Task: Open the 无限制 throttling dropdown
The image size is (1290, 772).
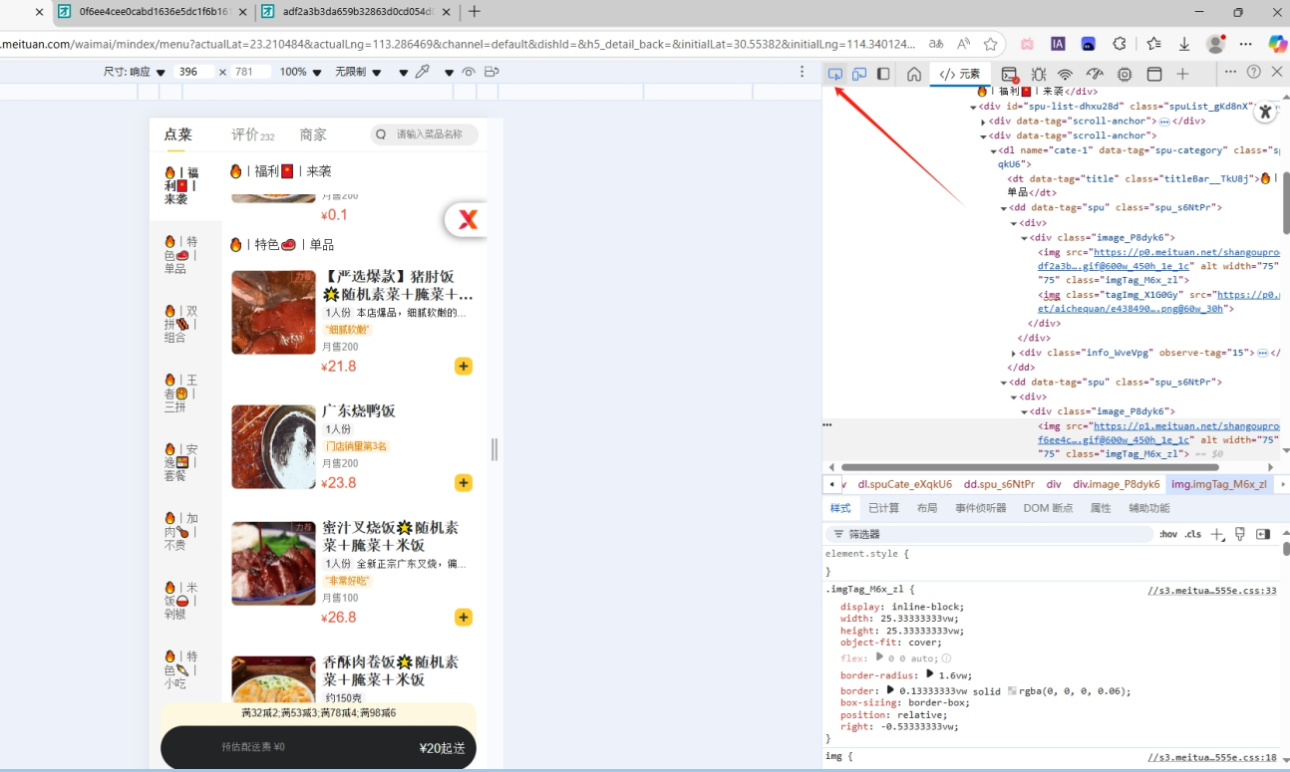Action: pos(357,72)
